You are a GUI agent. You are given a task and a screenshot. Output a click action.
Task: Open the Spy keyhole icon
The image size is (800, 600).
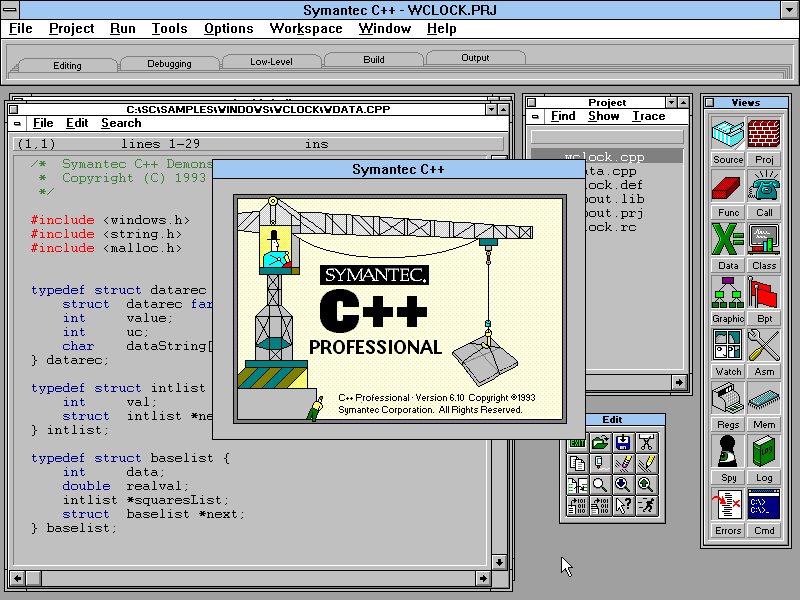(728, 453)
